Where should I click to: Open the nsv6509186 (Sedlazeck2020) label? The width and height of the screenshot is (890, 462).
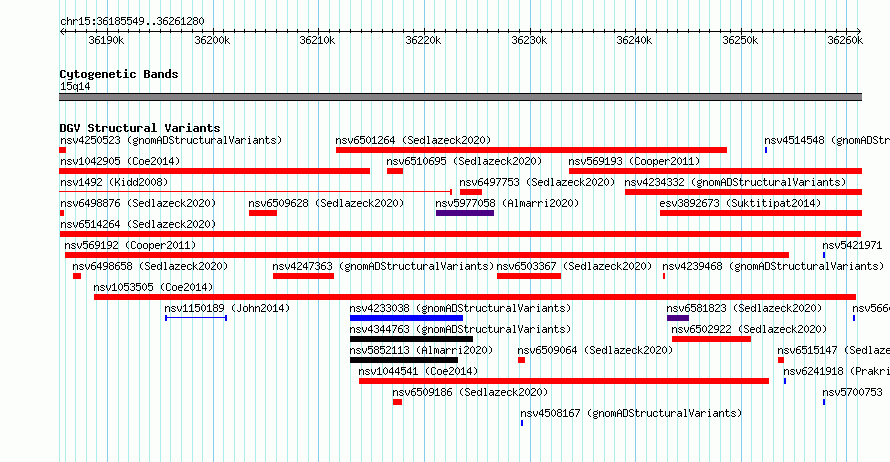470,392
